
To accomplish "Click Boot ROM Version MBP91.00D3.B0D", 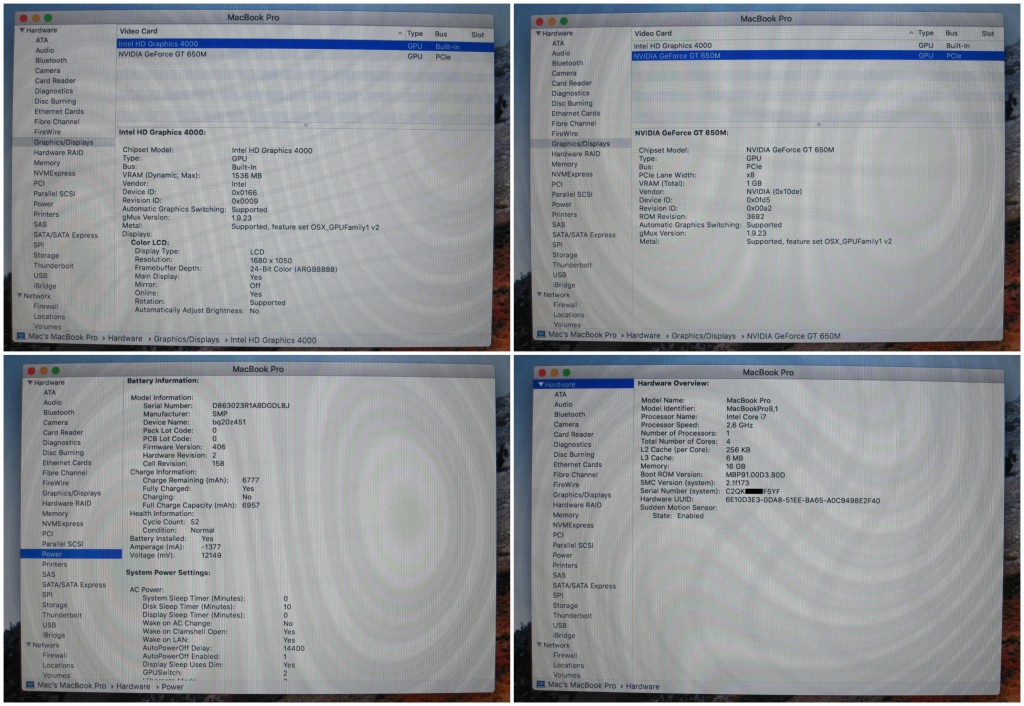I will 756,475.
